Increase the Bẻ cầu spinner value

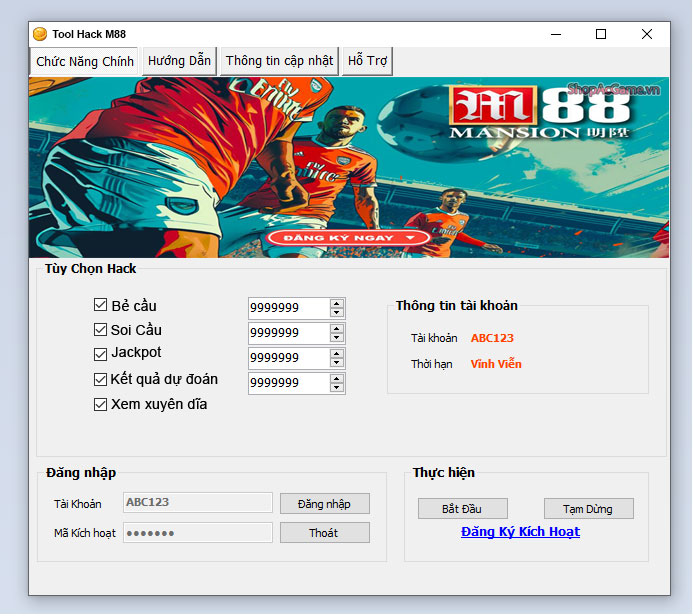337,304
